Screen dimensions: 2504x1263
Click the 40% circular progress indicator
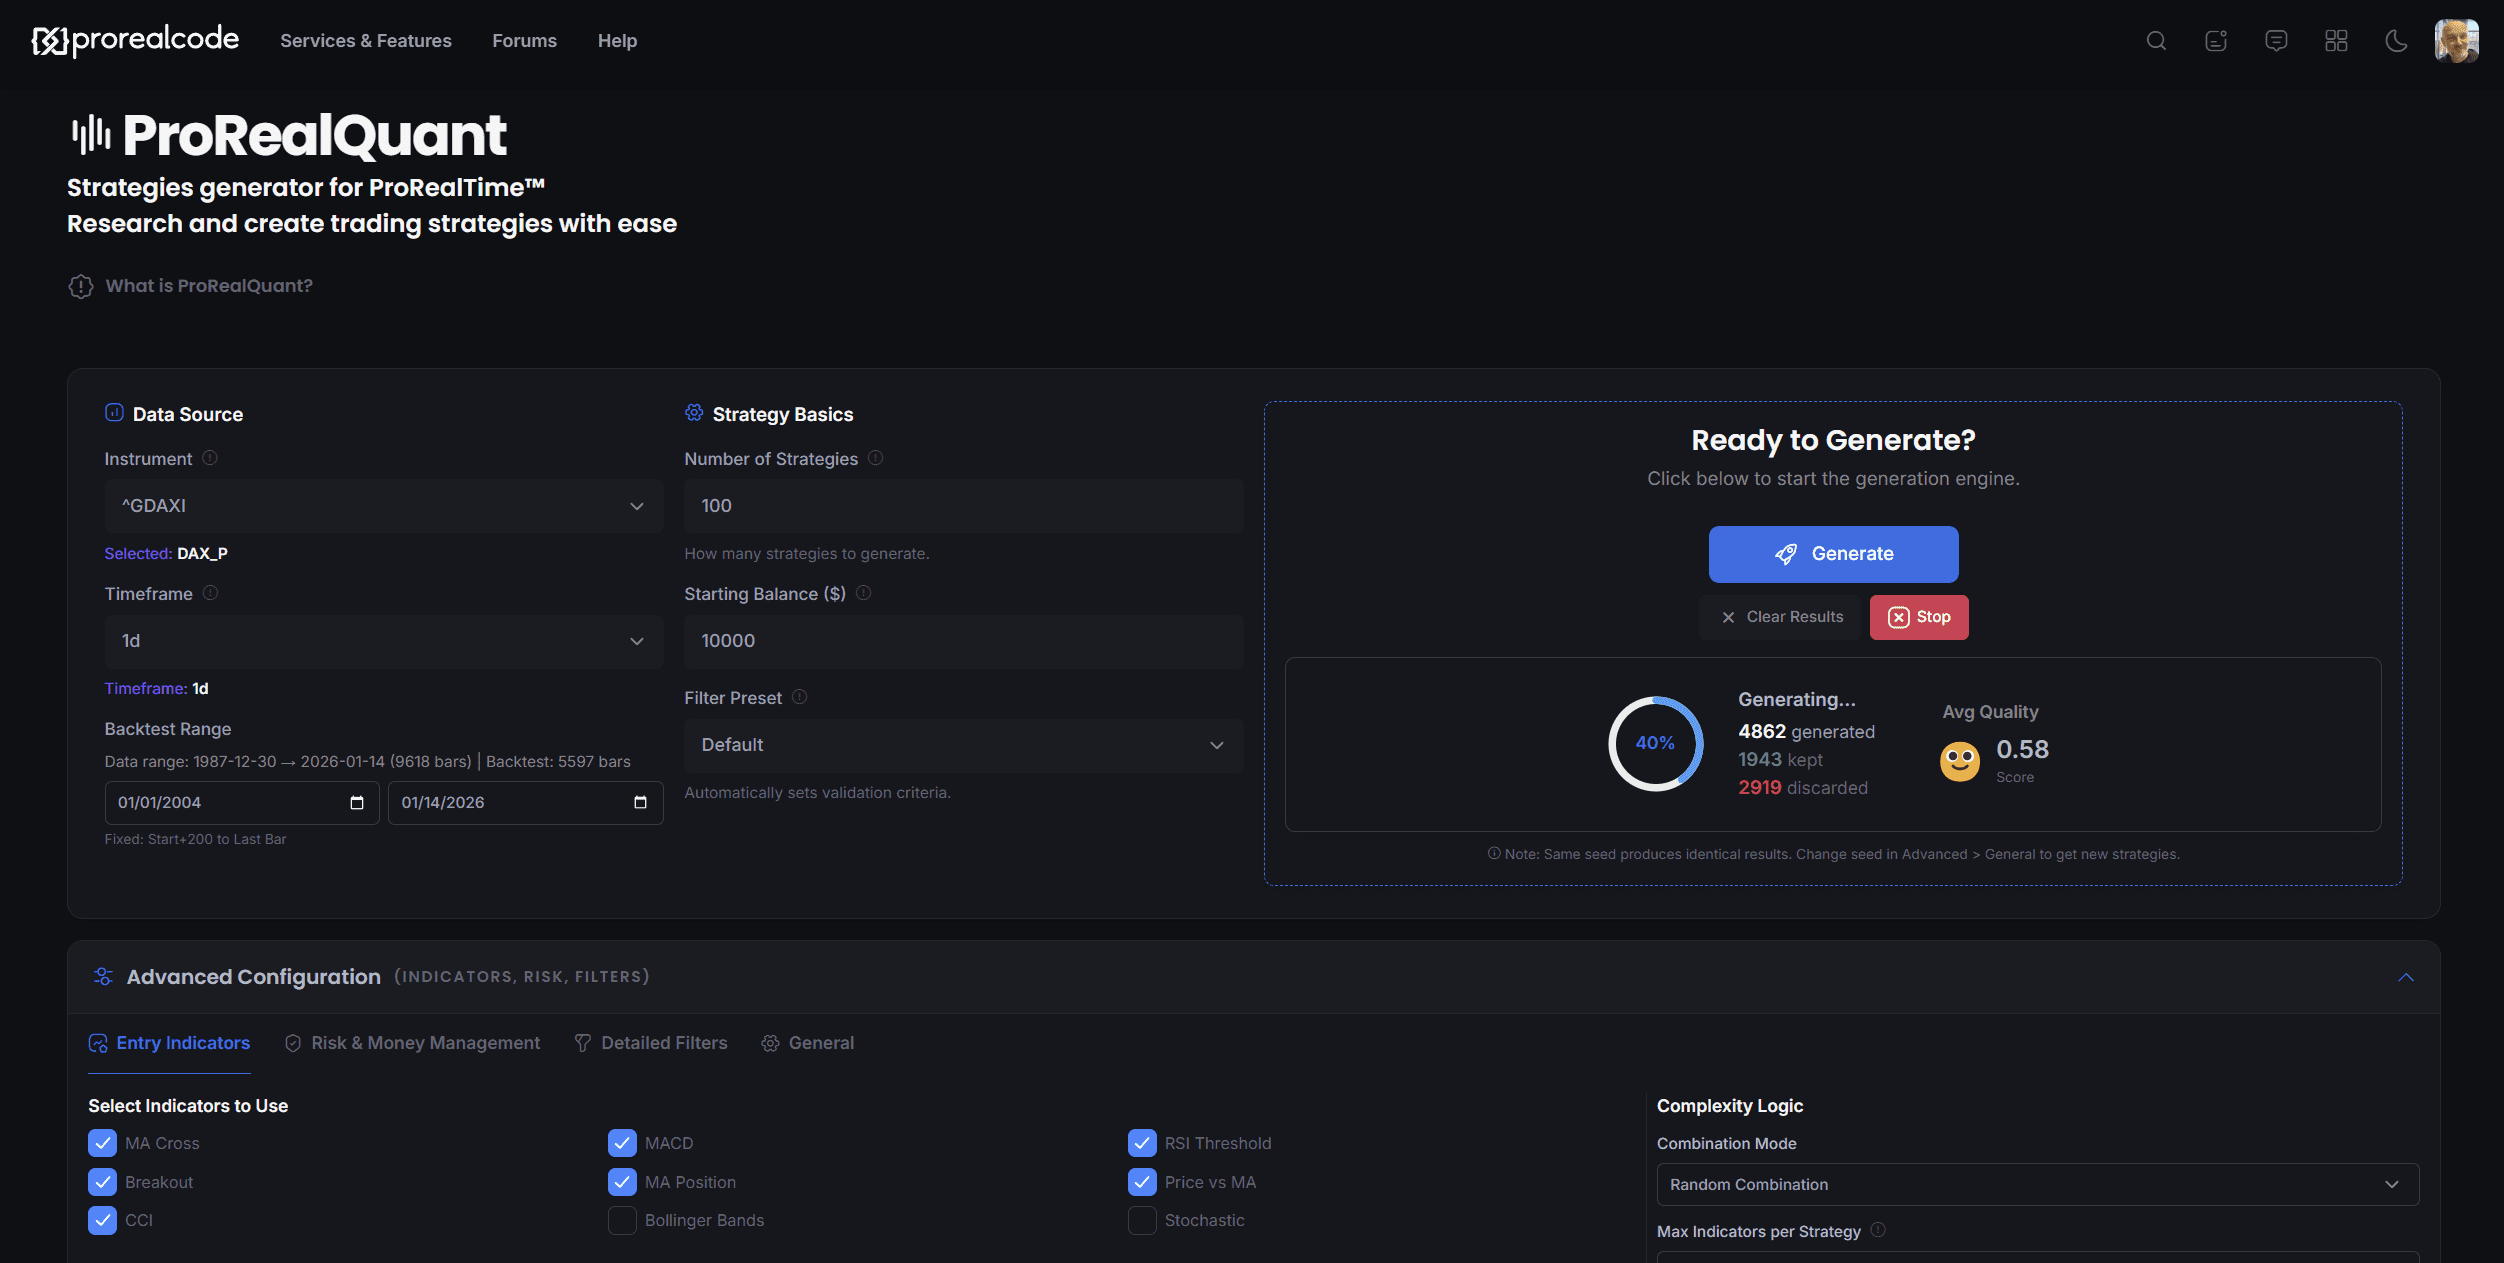tap(1655, 743)
